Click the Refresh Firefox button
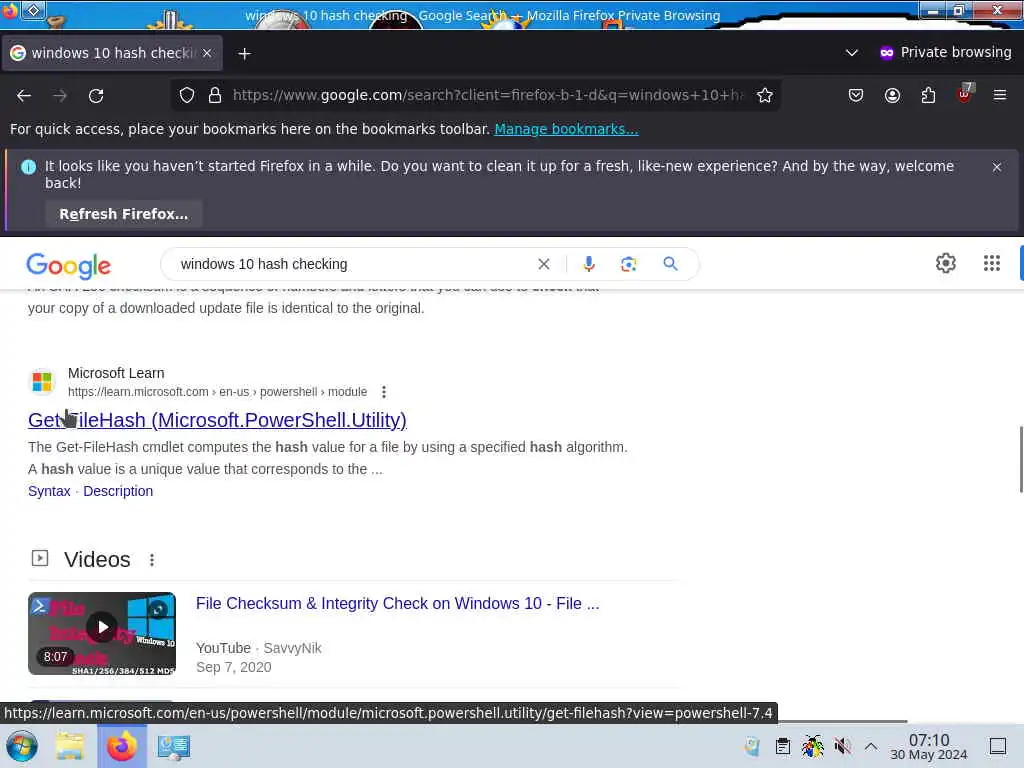 [x=123, y=214]
